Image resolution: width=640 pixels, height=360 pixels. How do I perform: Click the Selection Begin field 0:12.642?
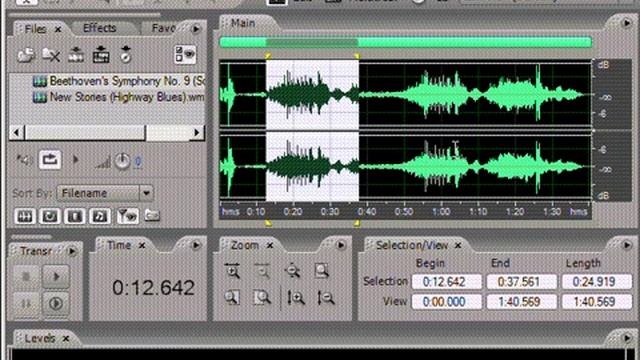[x=447, y=282]
